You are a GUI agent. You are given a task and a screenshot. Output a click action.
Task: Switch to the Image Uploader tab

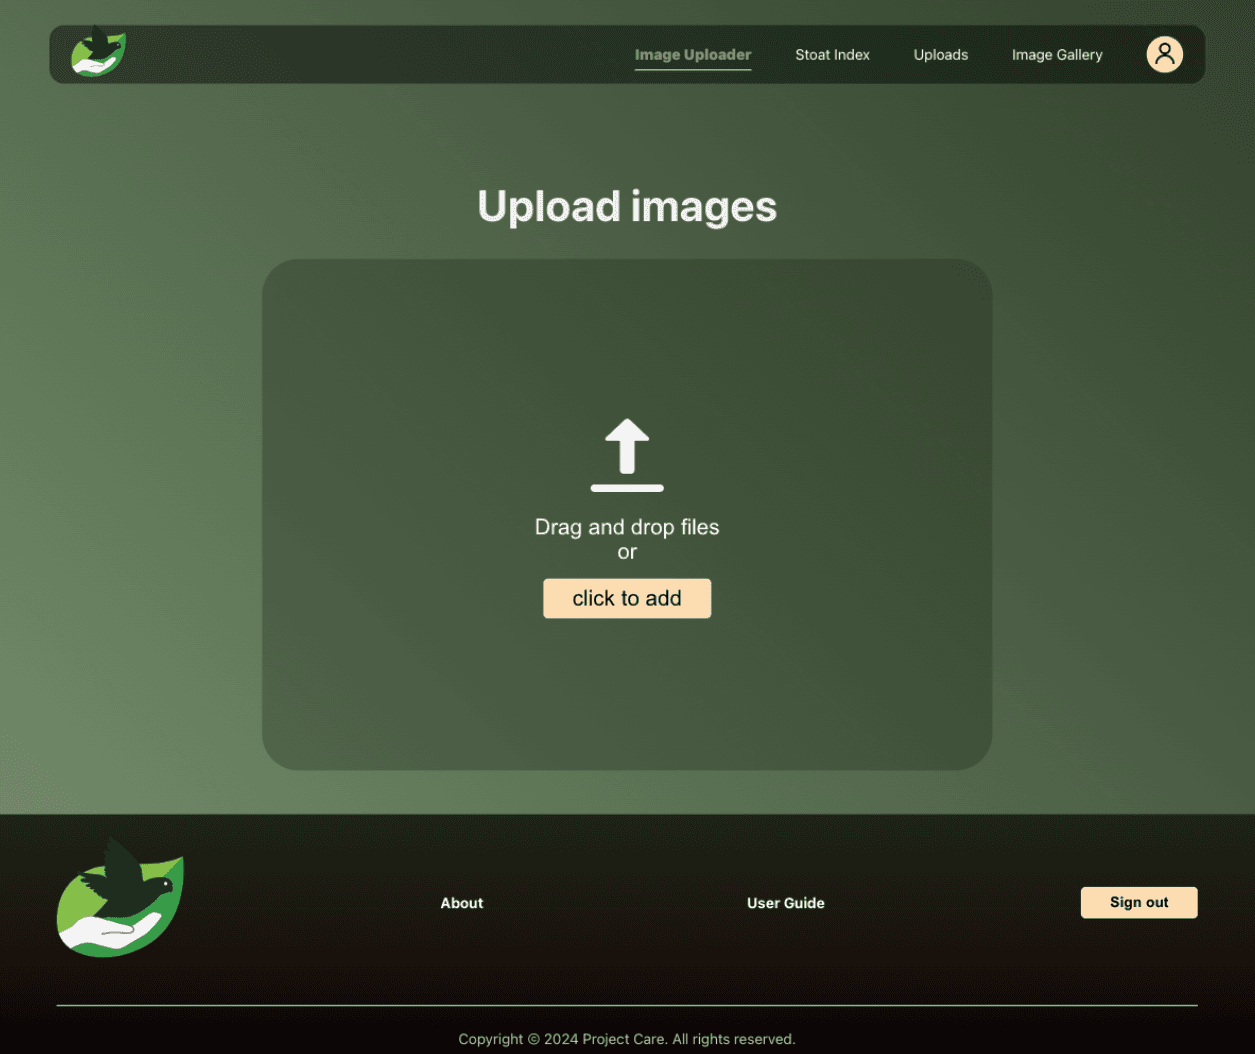point(692,55)
